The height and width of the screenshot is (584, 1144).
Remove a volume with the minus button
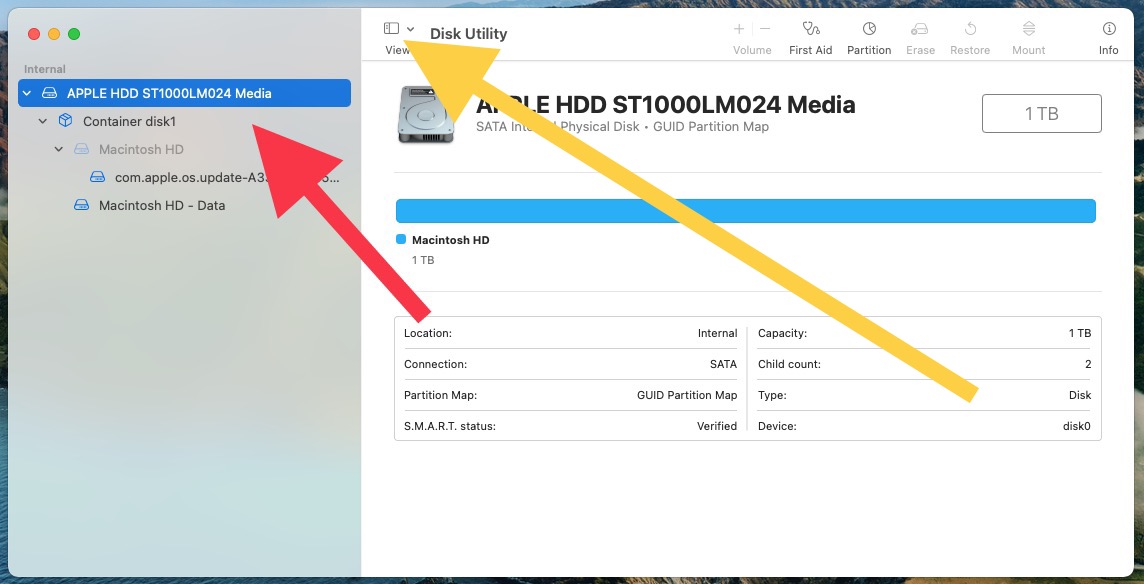point(765,28)
